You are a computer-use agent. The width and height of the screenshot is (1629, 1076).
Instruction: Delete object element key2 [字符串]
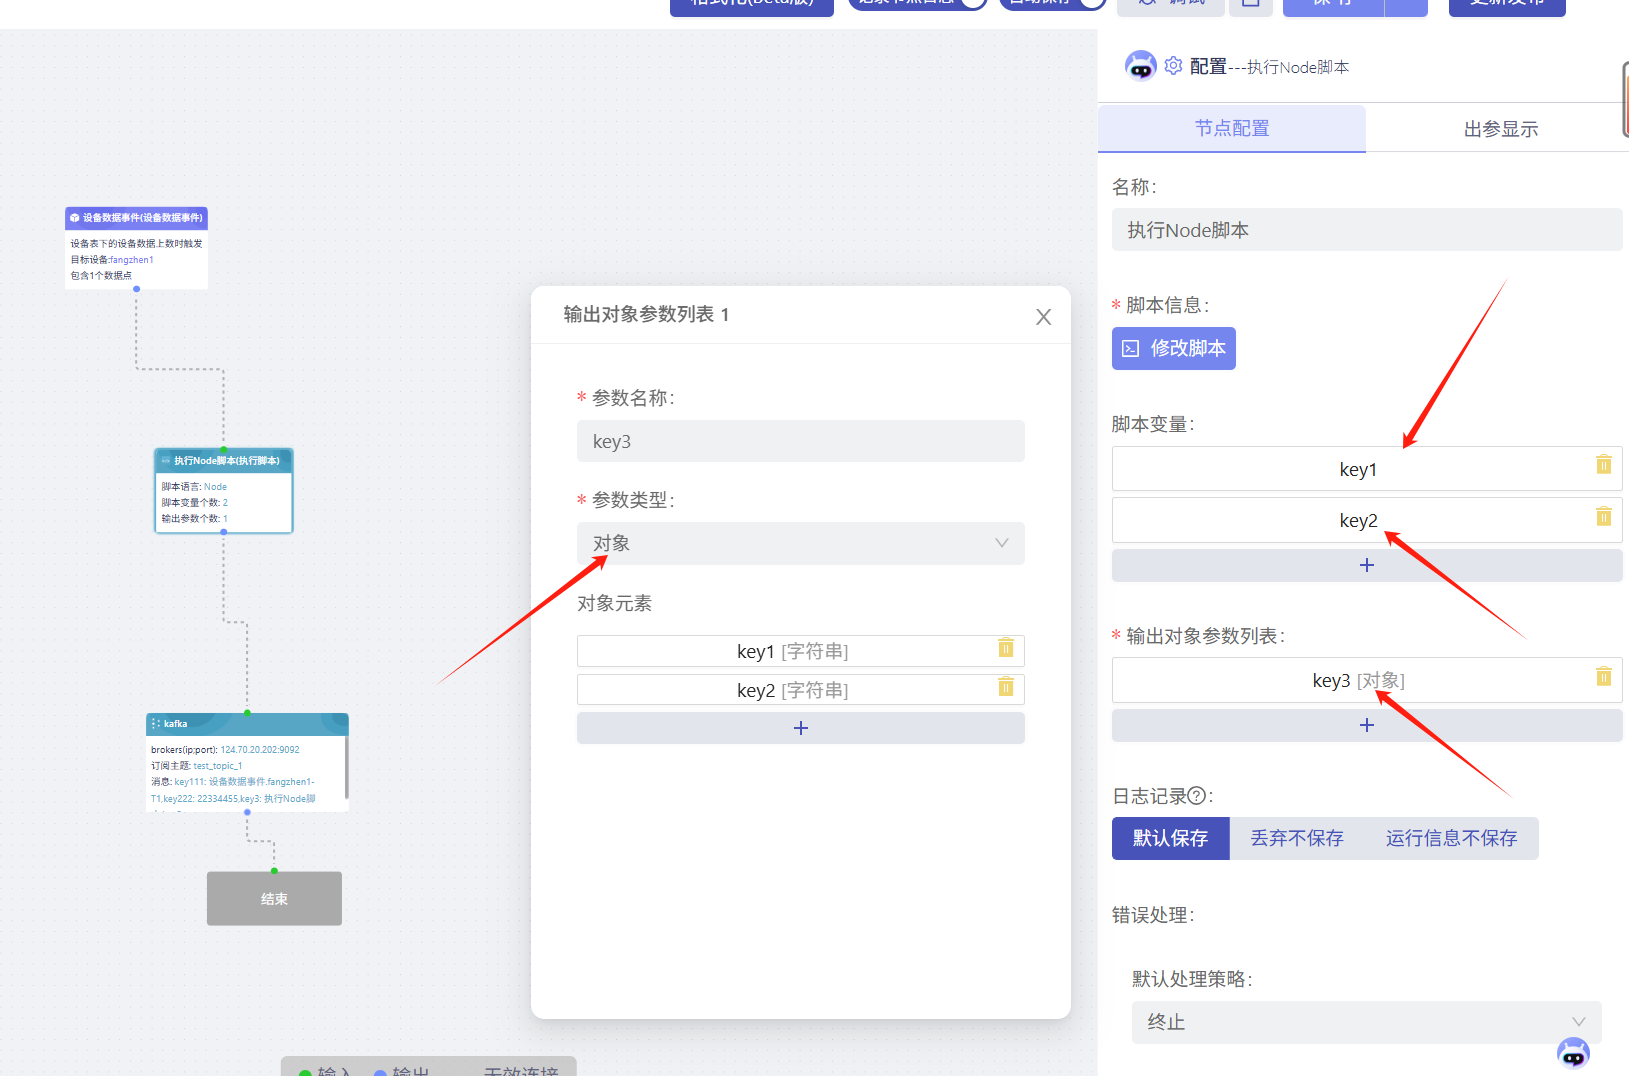[x=1006, y=686]
